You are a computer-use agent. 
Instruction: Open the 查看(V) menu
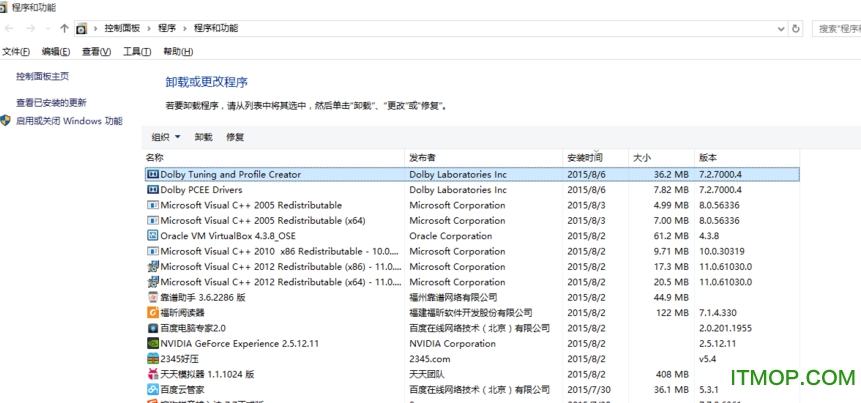click(97, 52)
